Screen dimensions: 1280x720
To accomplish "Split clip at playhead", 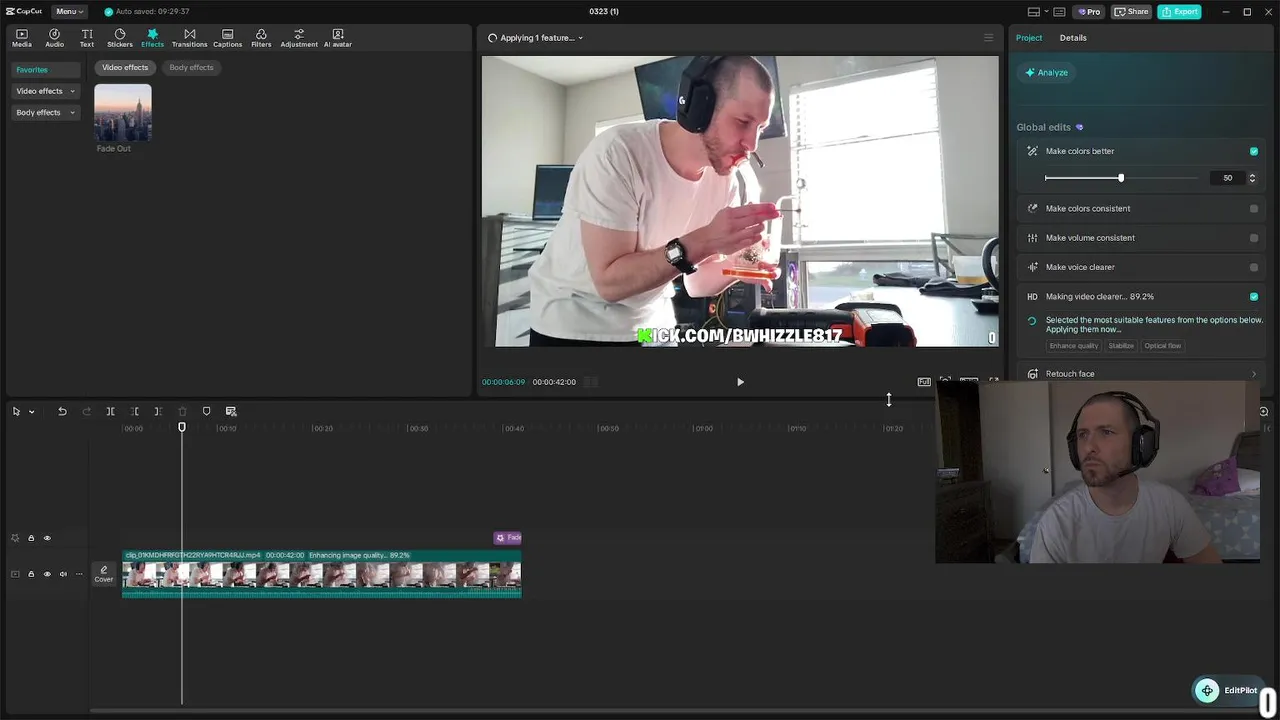I will (x=110, y=411).
